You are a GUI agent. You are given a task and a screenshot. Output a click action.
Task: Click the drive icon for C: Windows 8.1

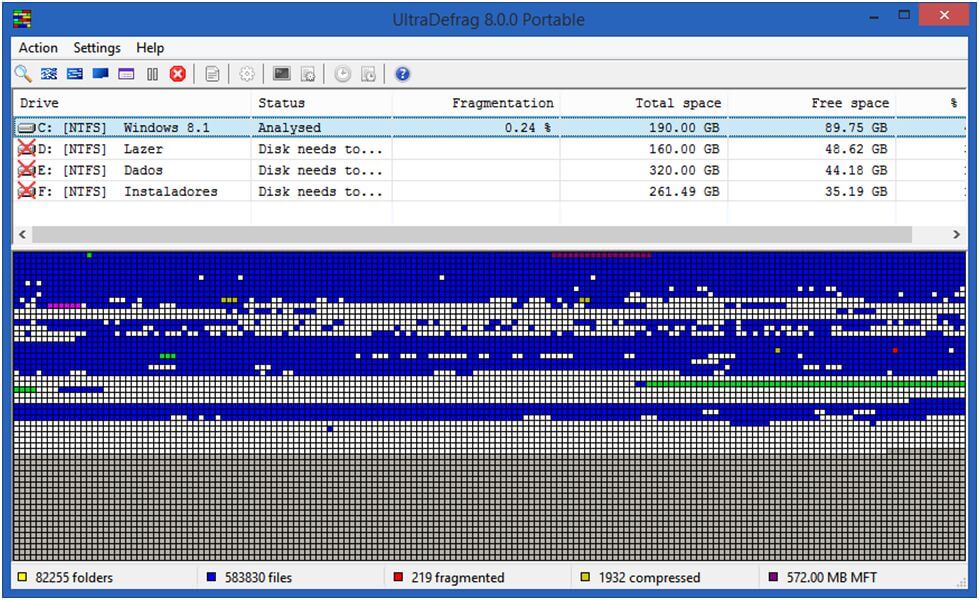pyautogui.click(x=26, y=128)
